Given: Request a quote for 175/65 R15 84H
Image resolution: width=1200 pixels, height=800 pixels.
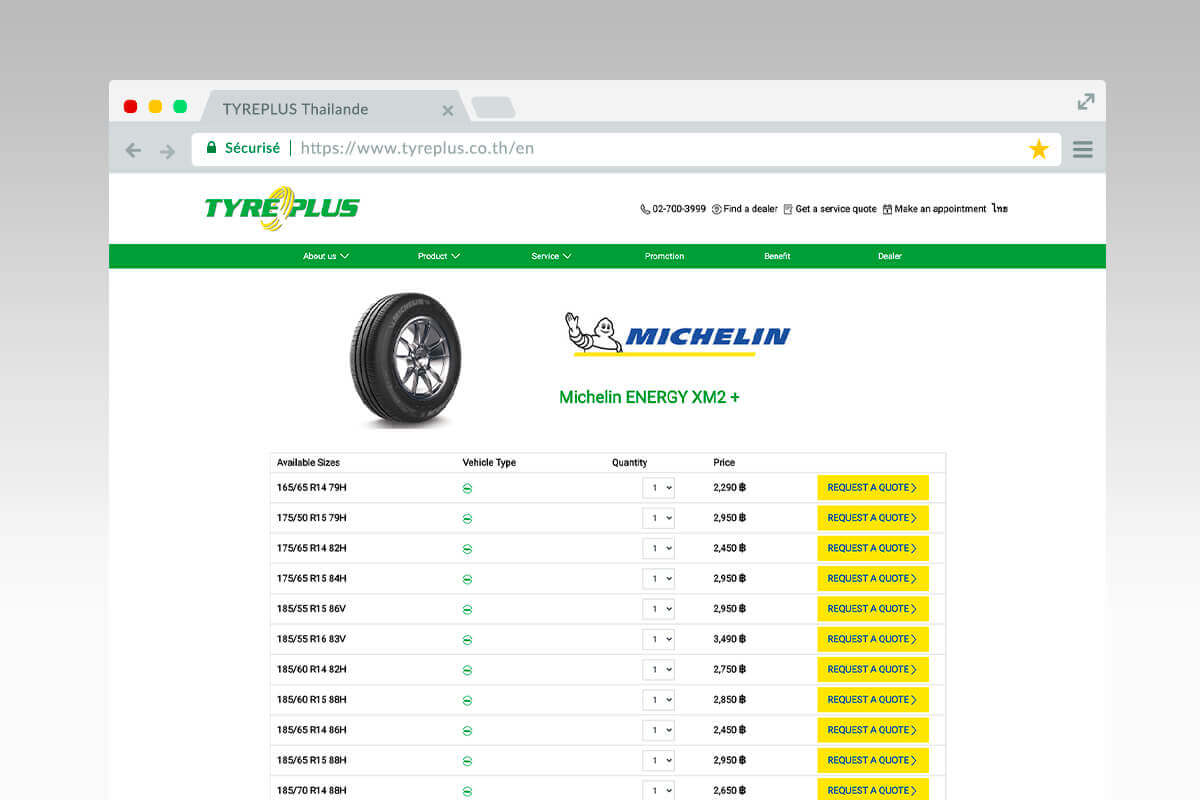Looking at the screenshot, I should [x=873, y=578].
